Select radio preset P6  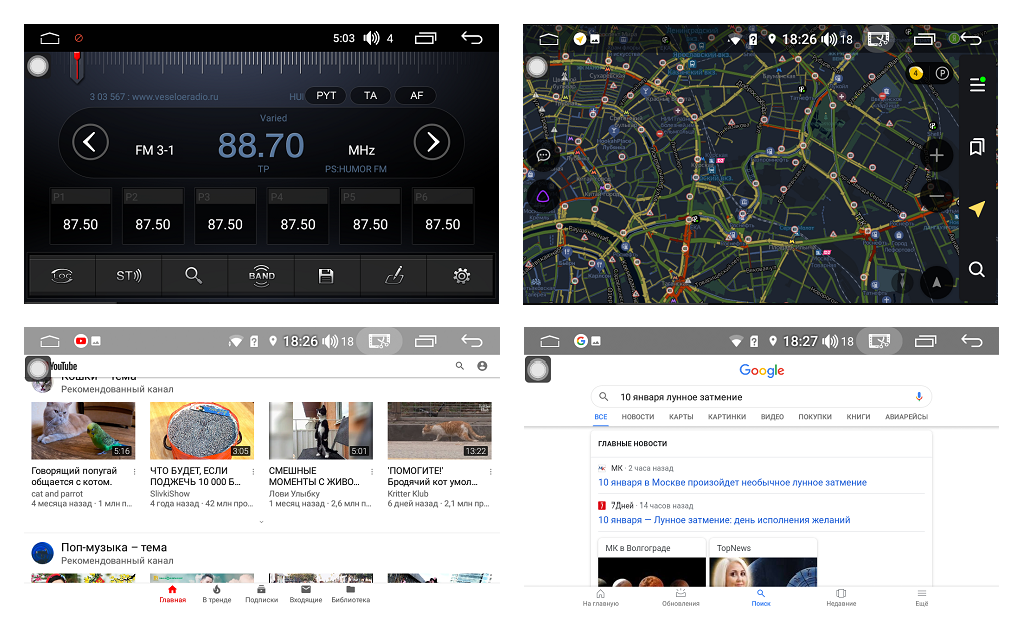443,216
